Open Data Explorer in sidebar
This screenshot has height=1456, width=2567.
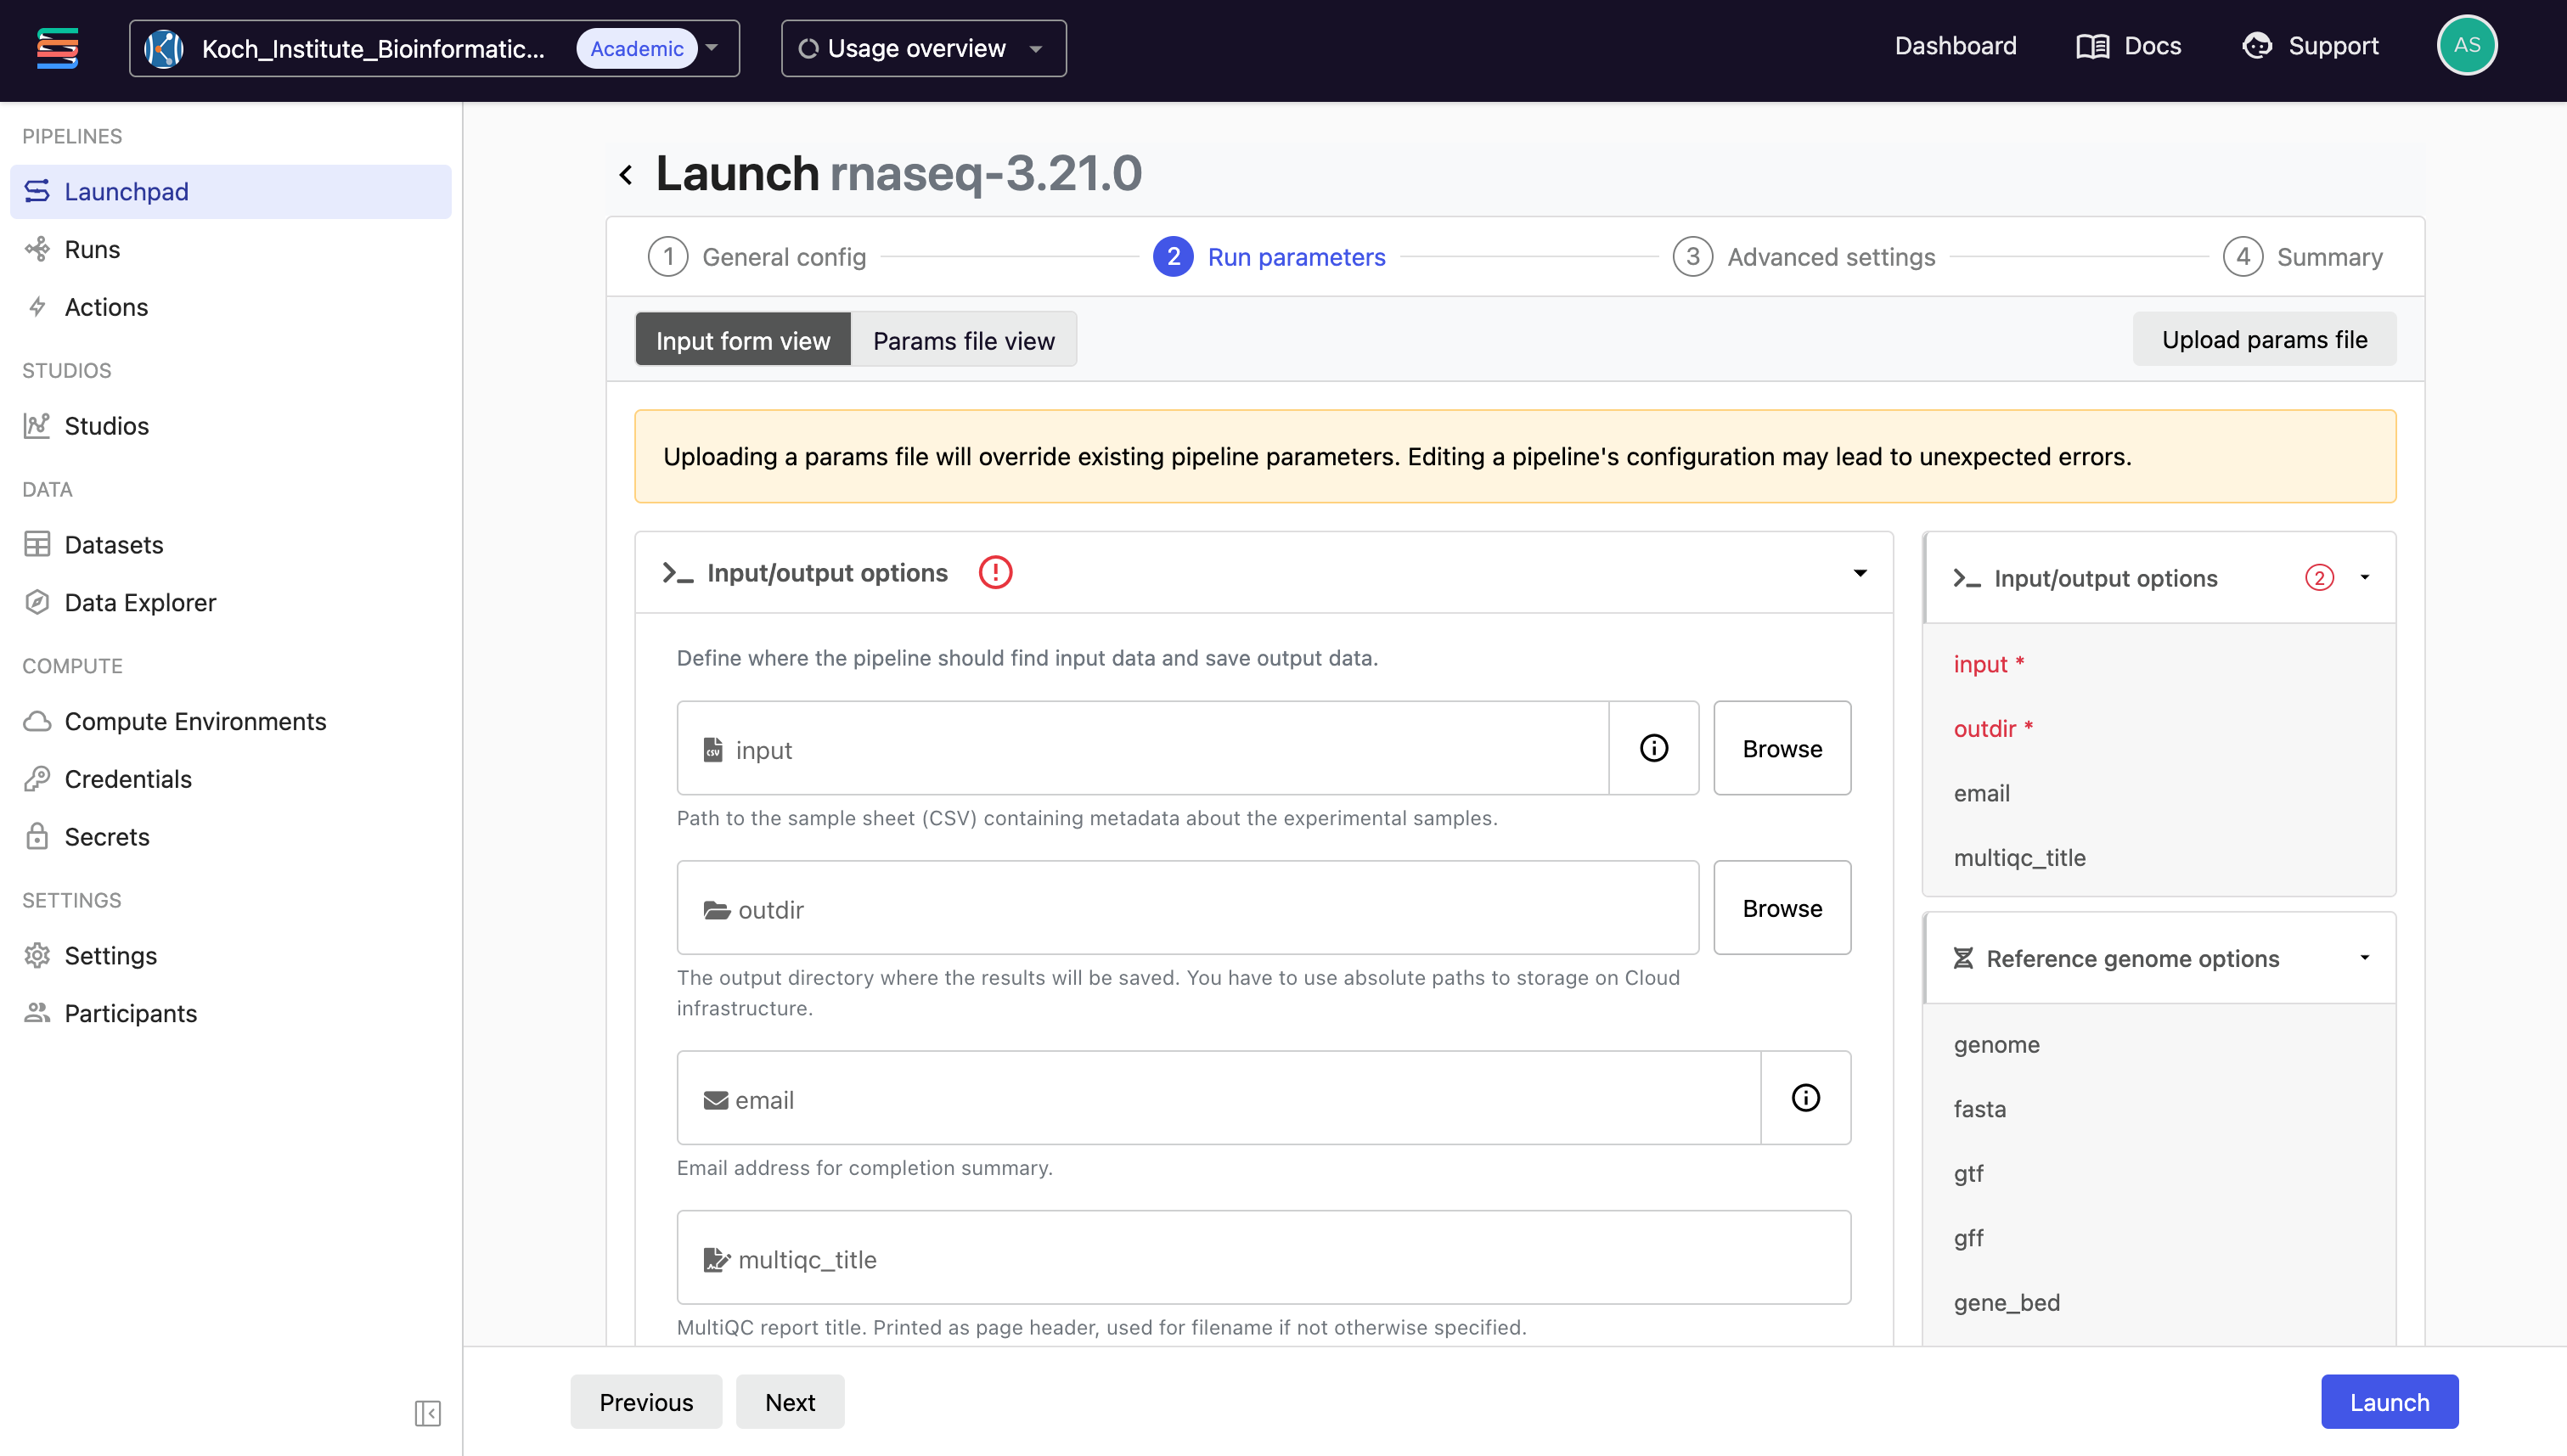[x=140, y=602]
